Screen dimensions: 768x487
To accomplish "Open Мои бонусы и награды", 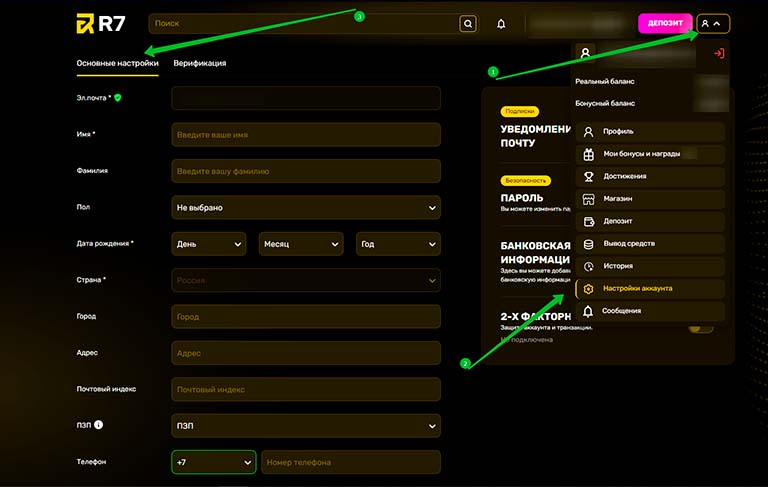I will tap(650, 154).
